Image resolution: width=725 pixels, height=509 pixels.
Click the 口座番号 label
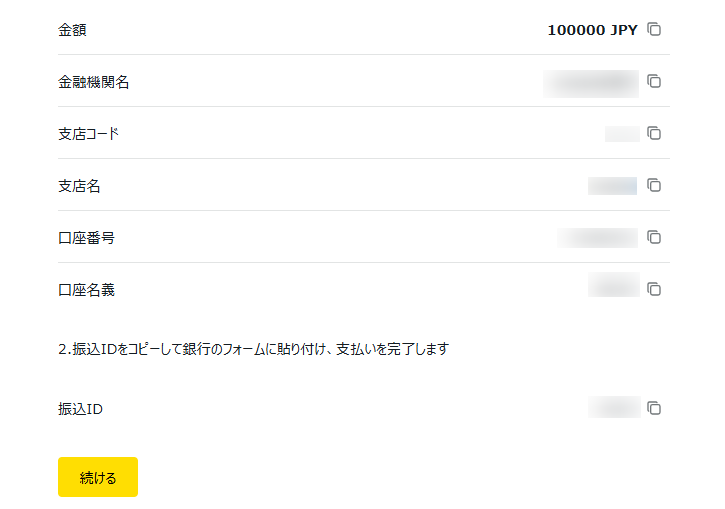(x=86, y=238)
